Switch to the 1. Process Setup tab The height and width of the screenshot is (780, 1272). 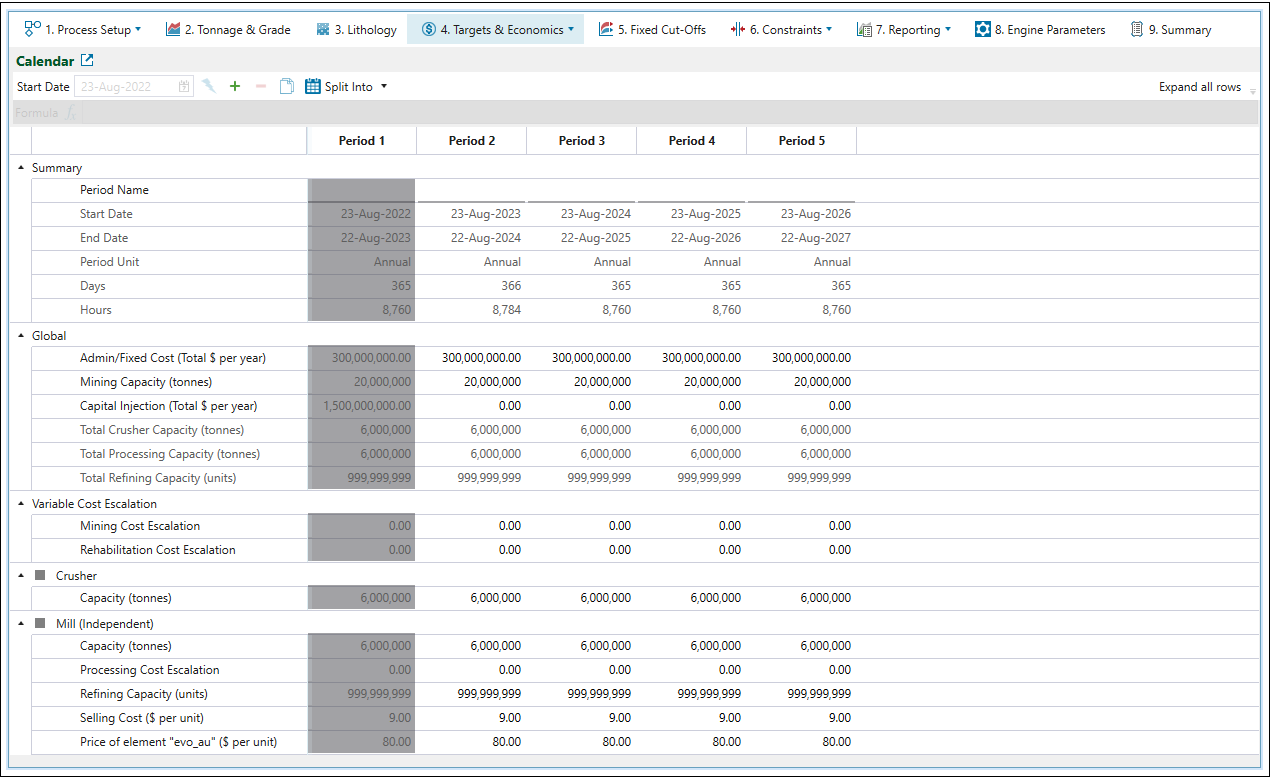coord(83,30)
